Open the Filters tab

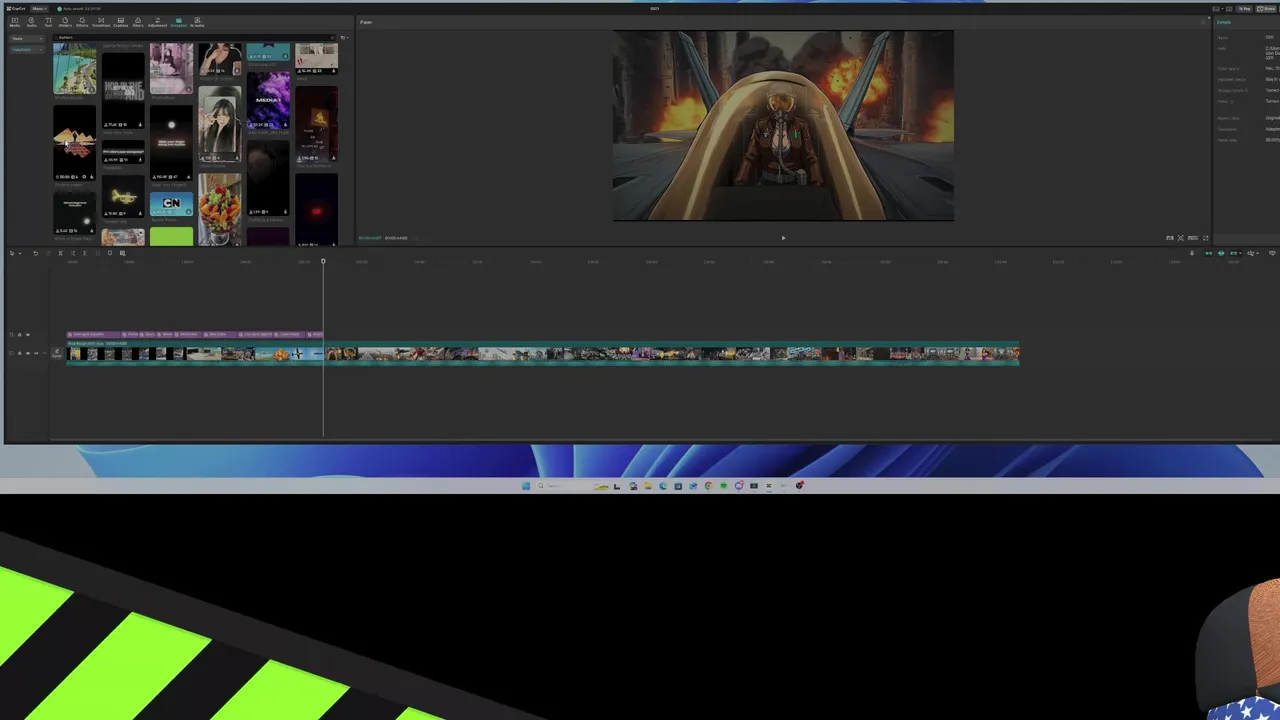pos(138,22)
